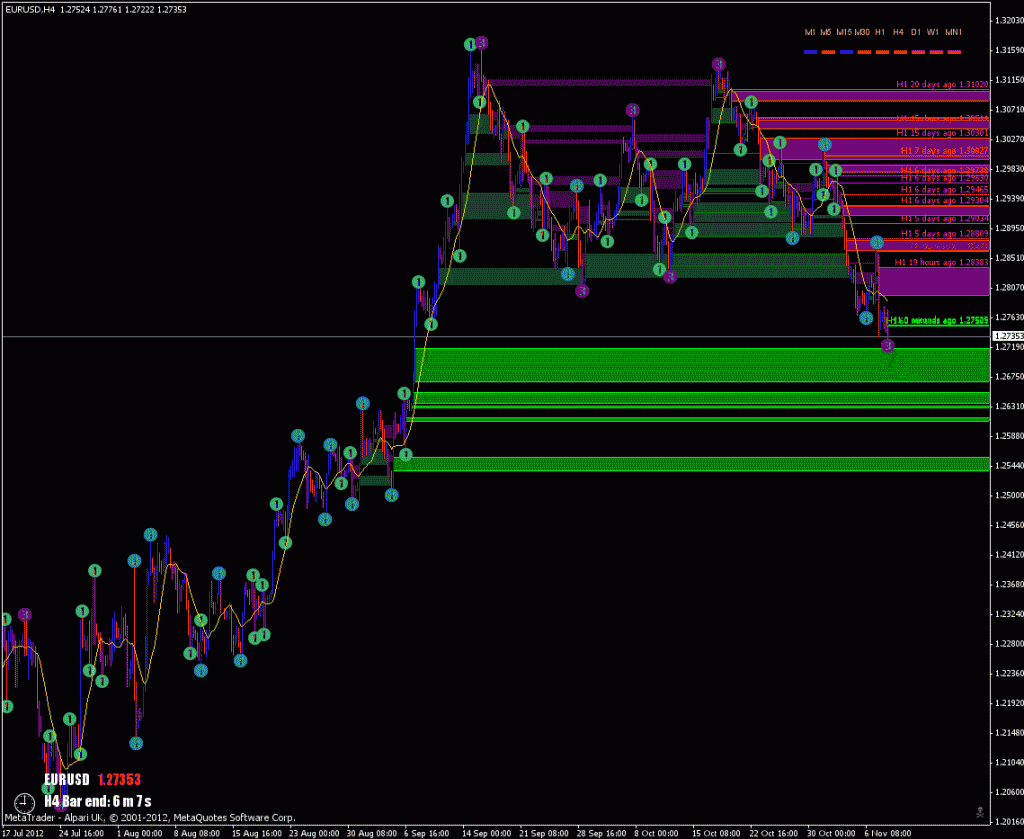Click the 1.28950 price axis label

click(1008, 228)
